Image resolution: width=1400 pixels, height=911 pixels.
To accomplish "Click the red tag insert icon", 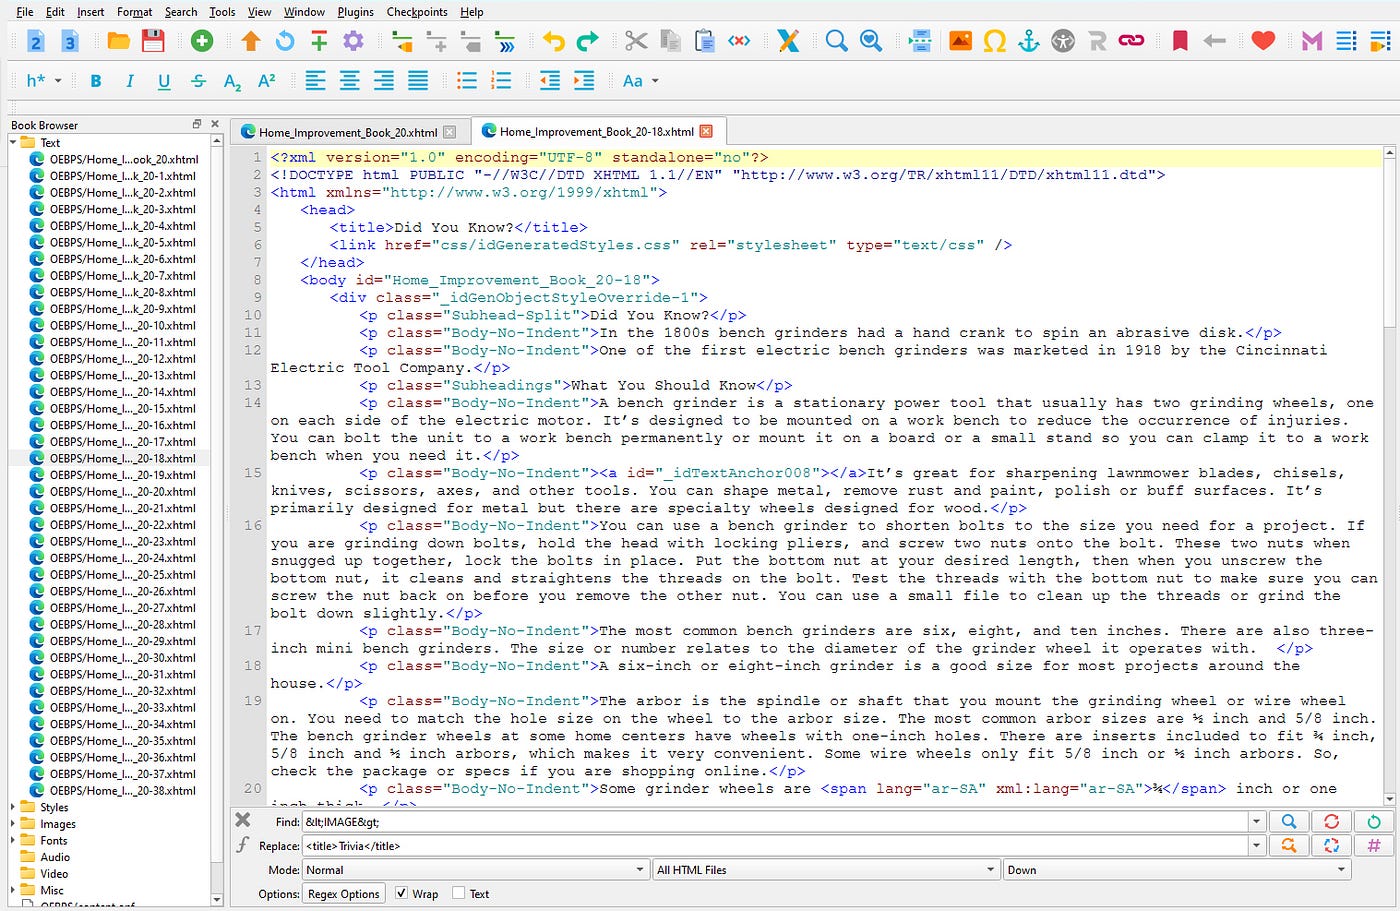I will (x=739, y=41).
